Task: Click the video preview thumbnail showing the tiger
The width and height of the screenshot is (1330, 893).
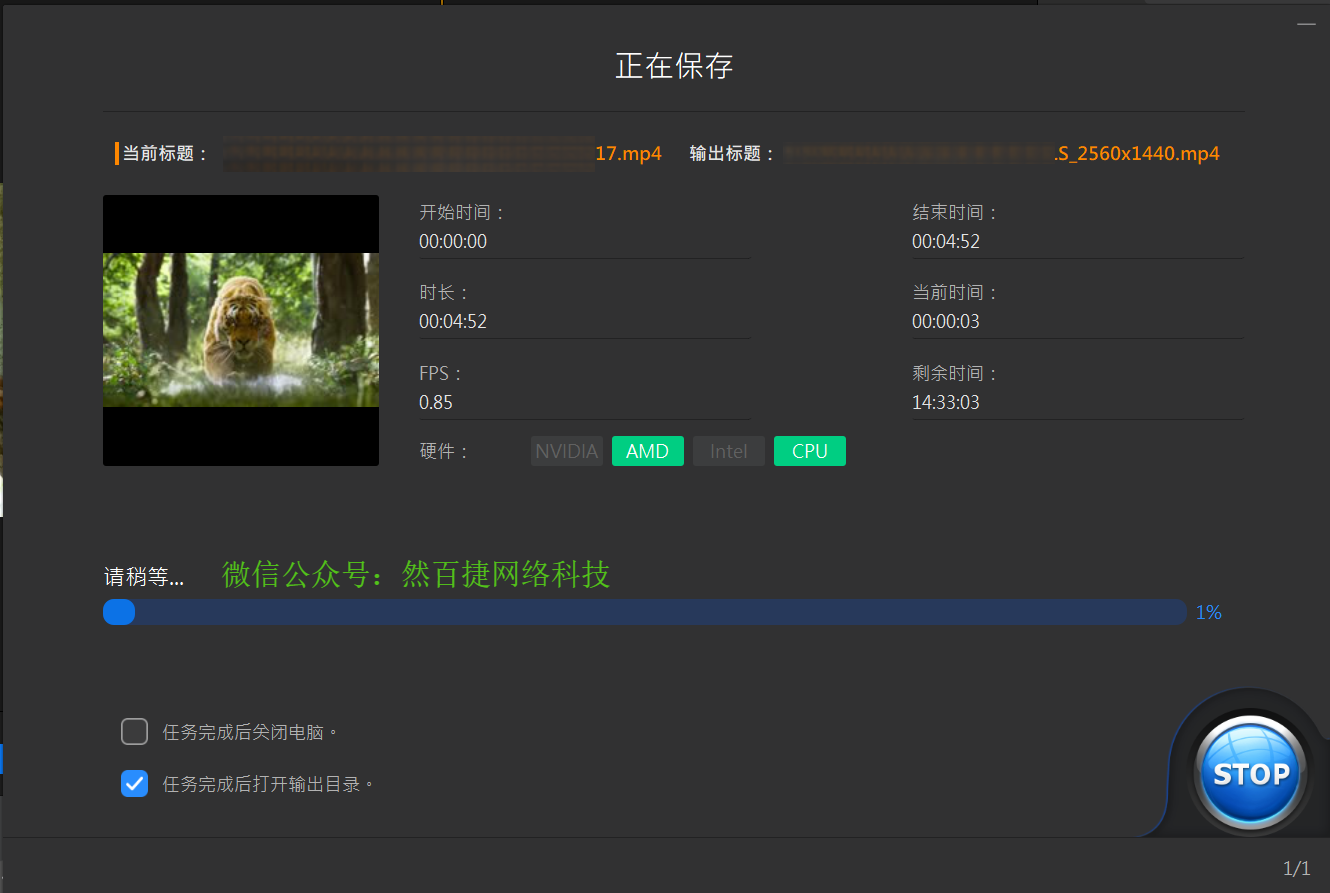Action: [x=240, y=330]
